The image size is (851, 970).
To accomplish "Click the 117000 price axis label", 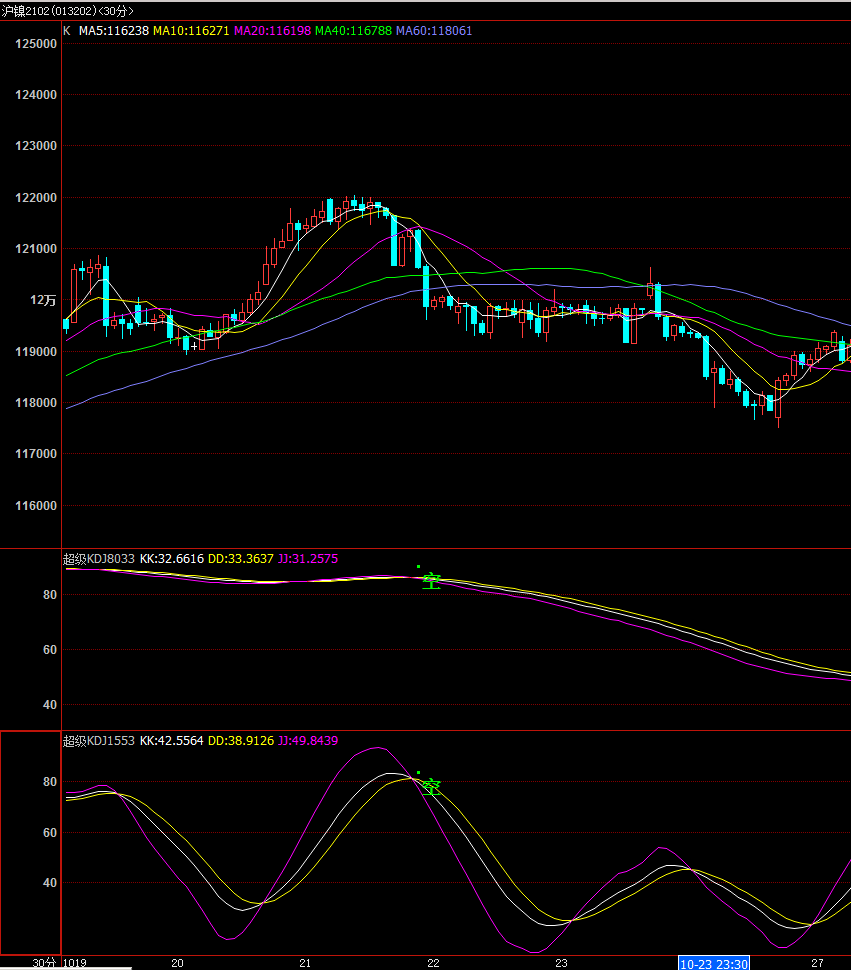I will (36, 453).
